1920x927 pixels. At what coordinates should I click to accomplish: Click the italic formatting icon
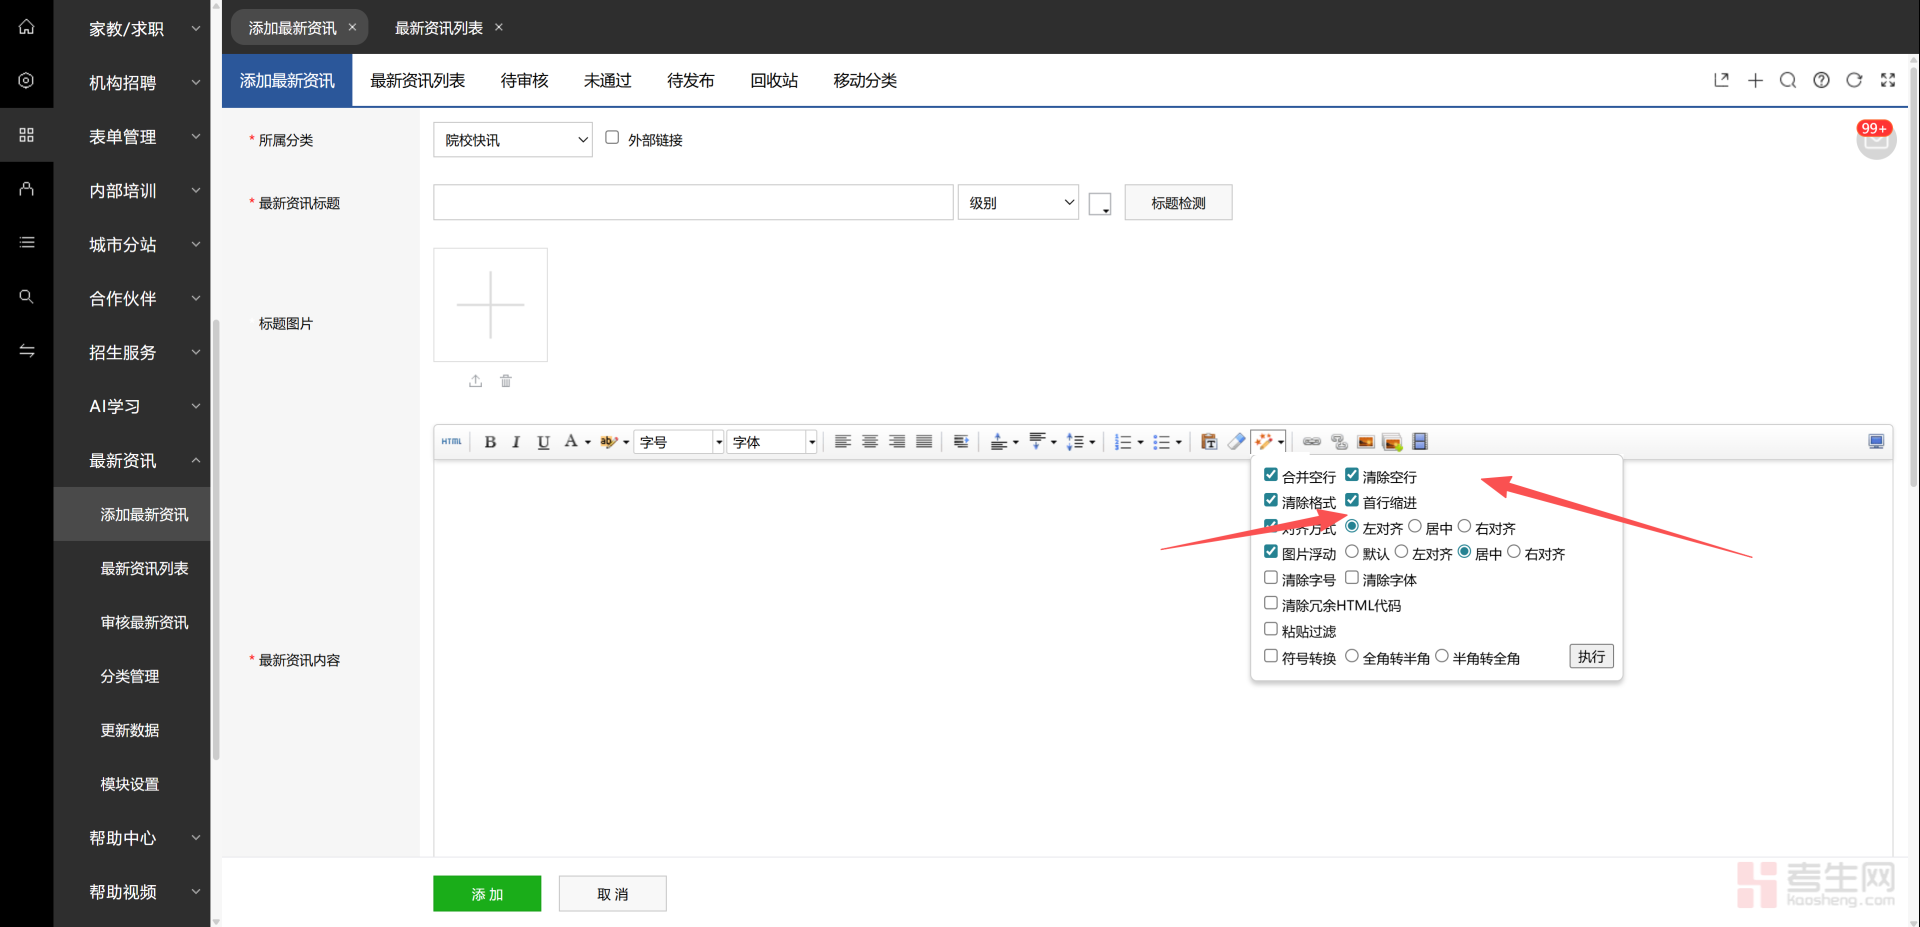point(516,442)
